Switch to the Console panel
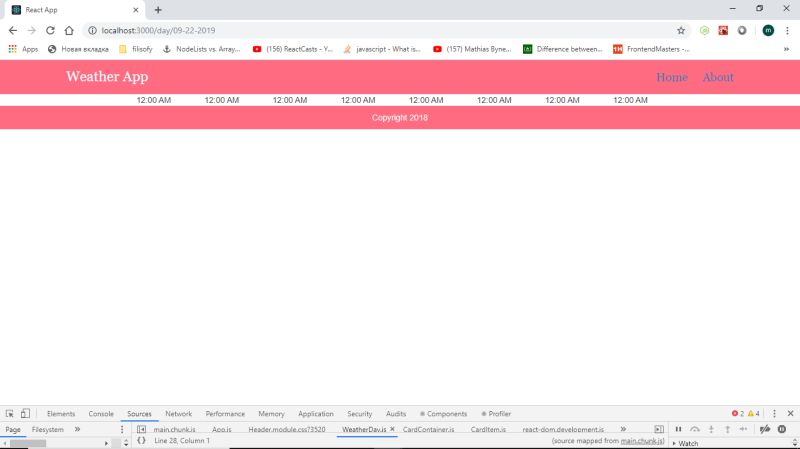 tap(101, 414)
